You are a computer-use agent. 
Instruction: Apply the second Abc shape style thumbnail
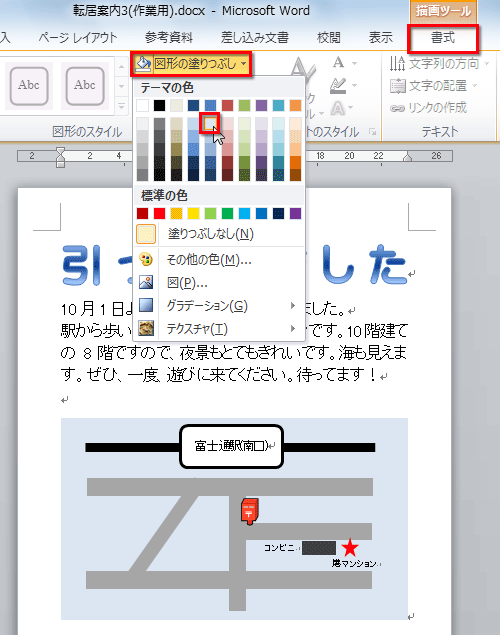coord(85,86)
